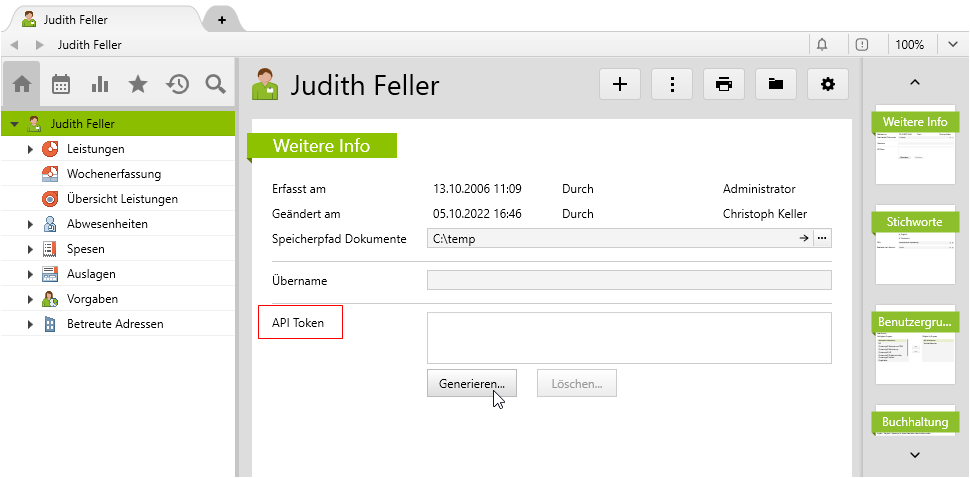970x478 pixels.
Task: Open the search magnifier in sidebar
Action: point(215,85)
